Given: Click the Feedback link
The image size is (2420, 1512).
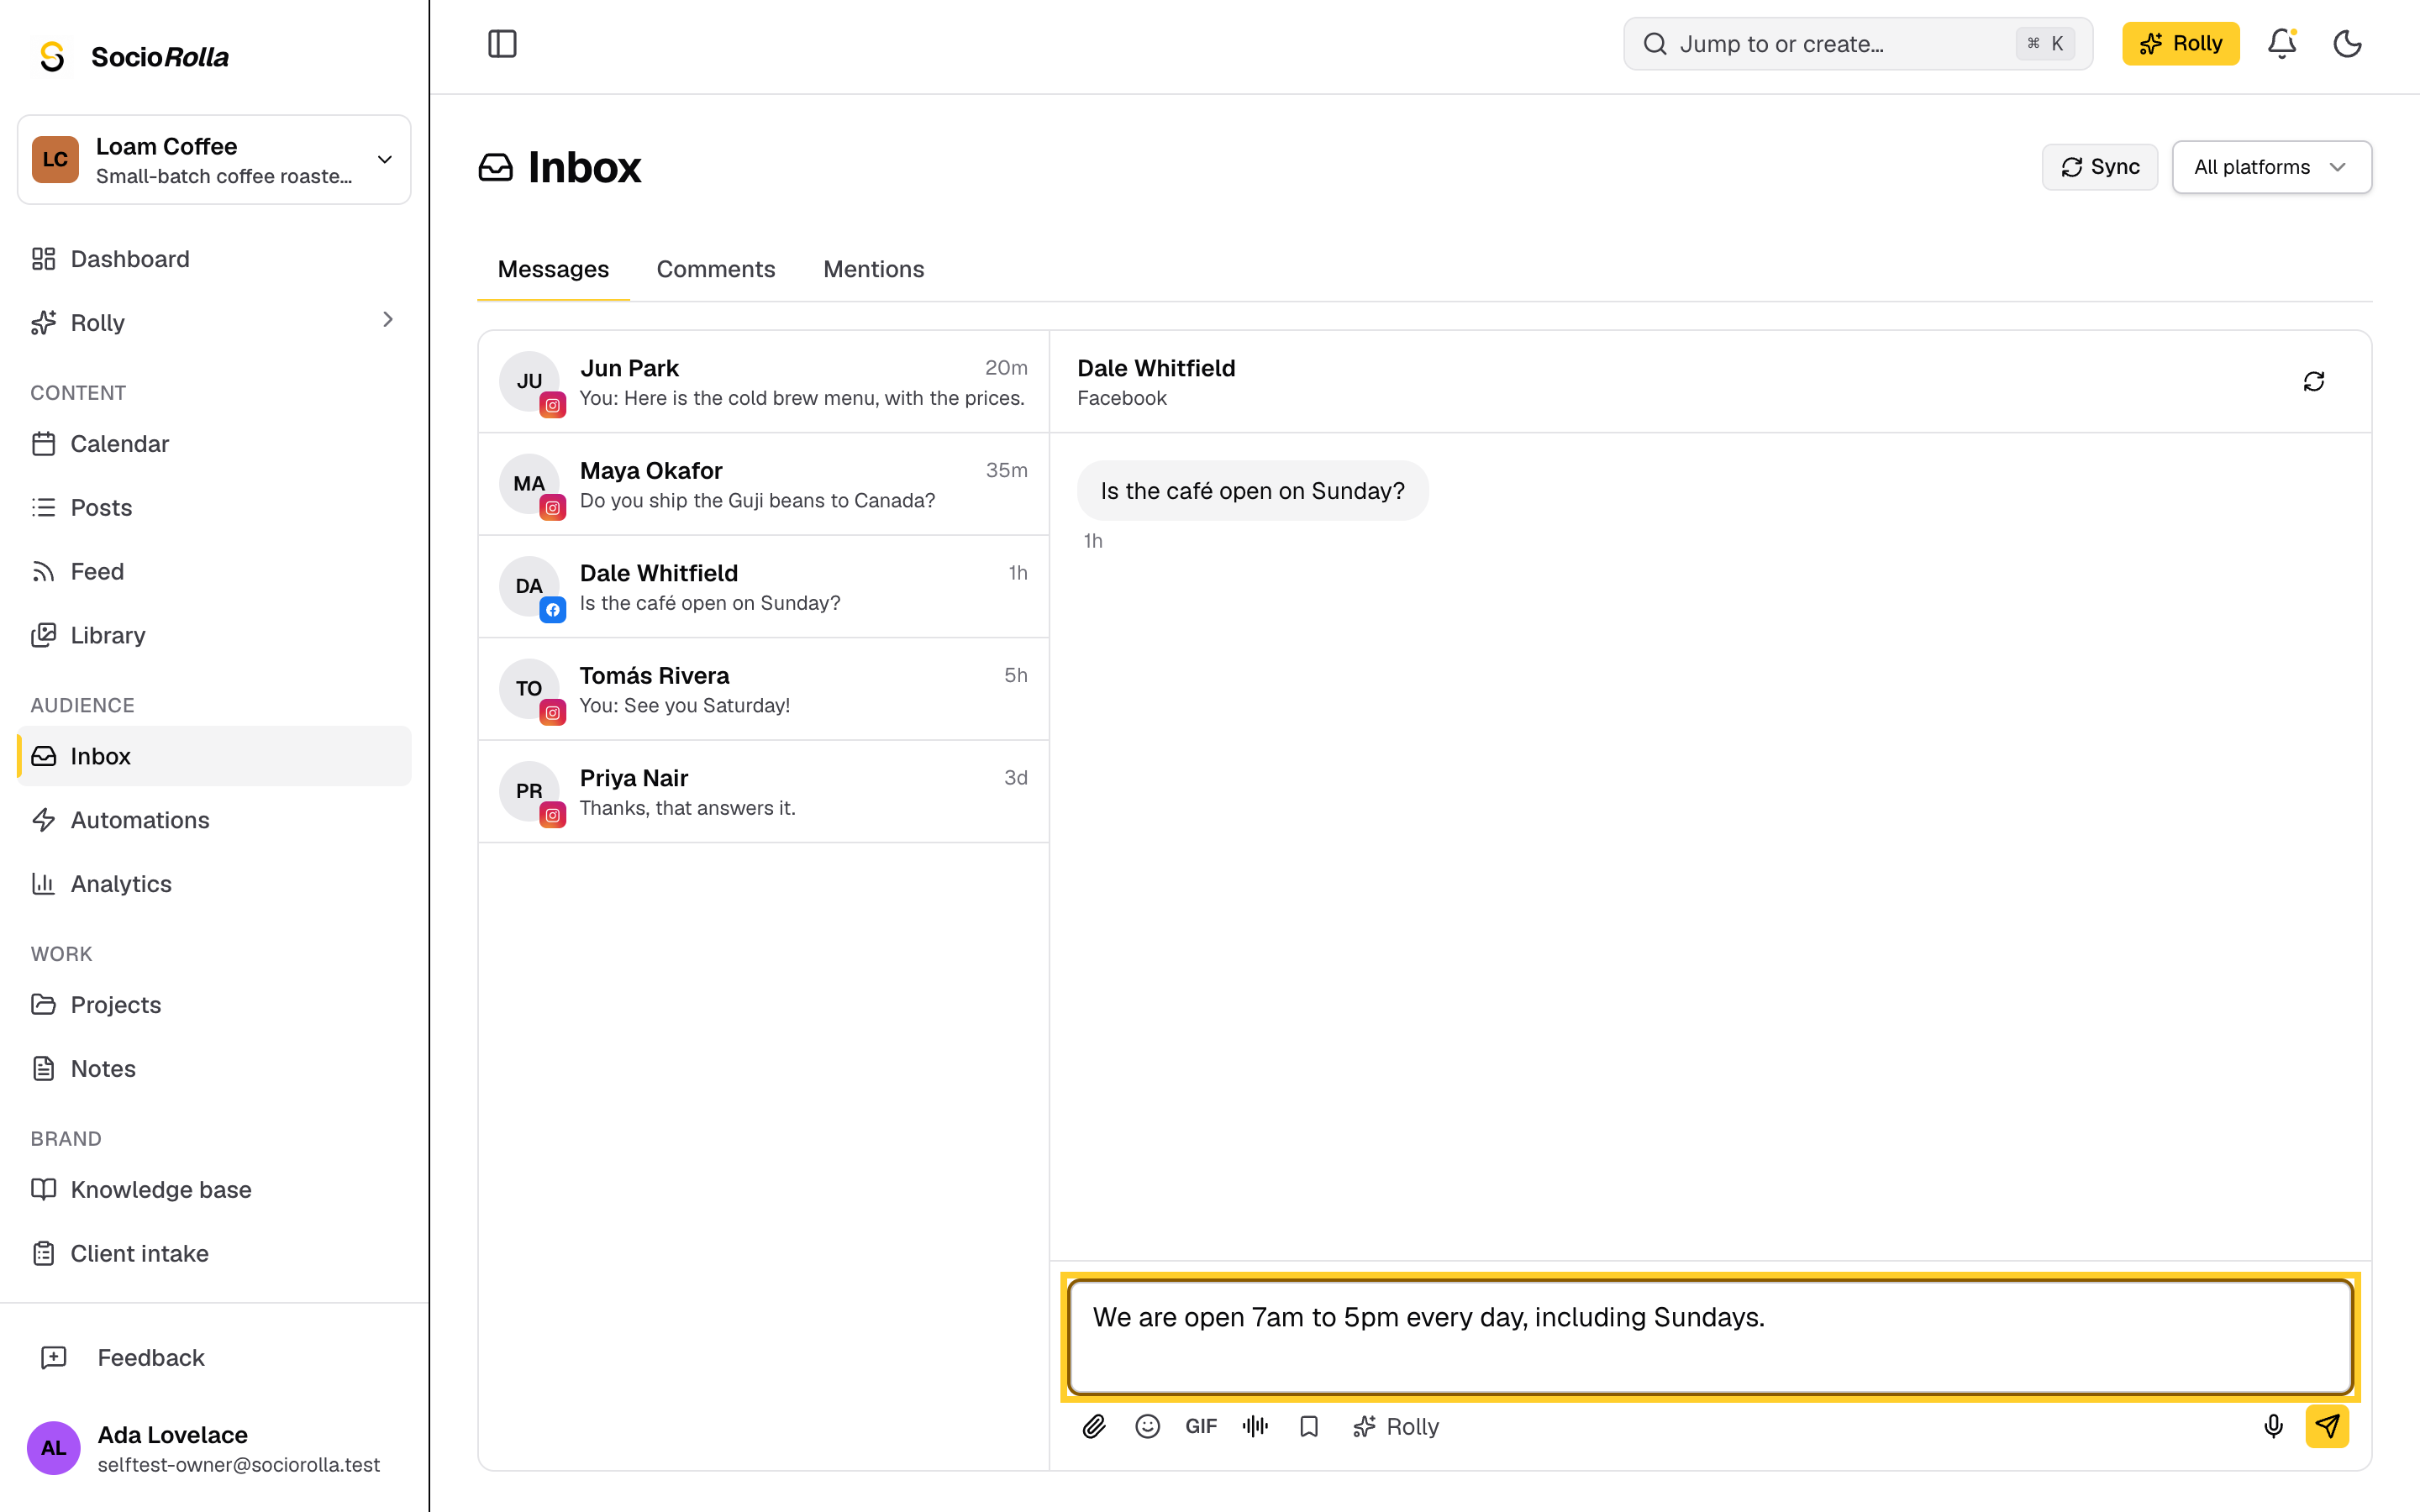Looking at the screenshot, I should point(214,1358).
